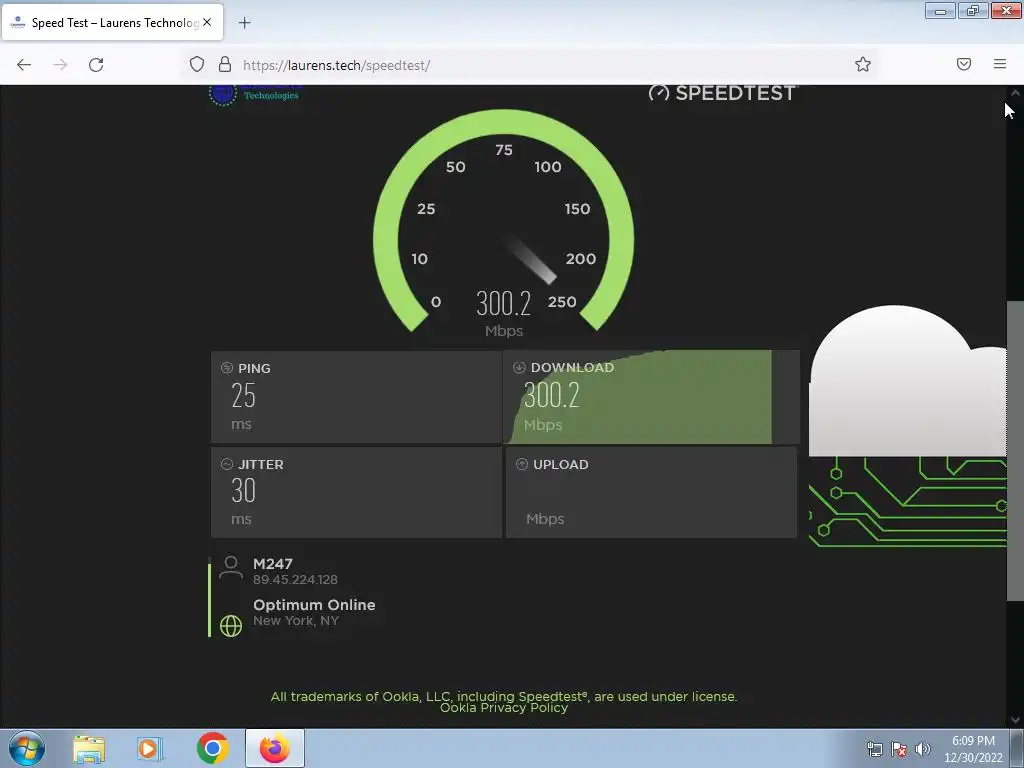Screen dimensions: 1024x768
Task: Click the trademarks of Ookla notice text
Action: coord(504,697)
